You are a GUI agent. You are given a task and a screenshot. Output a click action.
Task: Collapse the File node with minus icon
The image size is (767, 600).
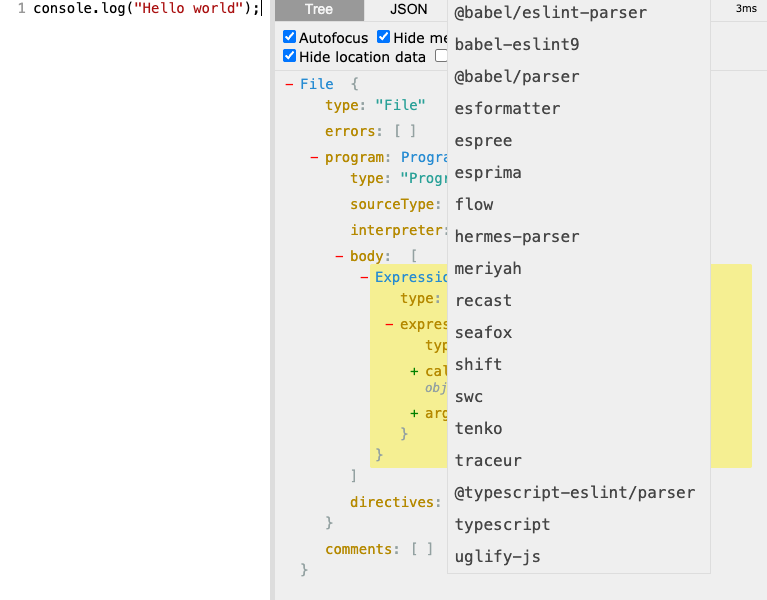pyautogui.click(x=289, y=85)
